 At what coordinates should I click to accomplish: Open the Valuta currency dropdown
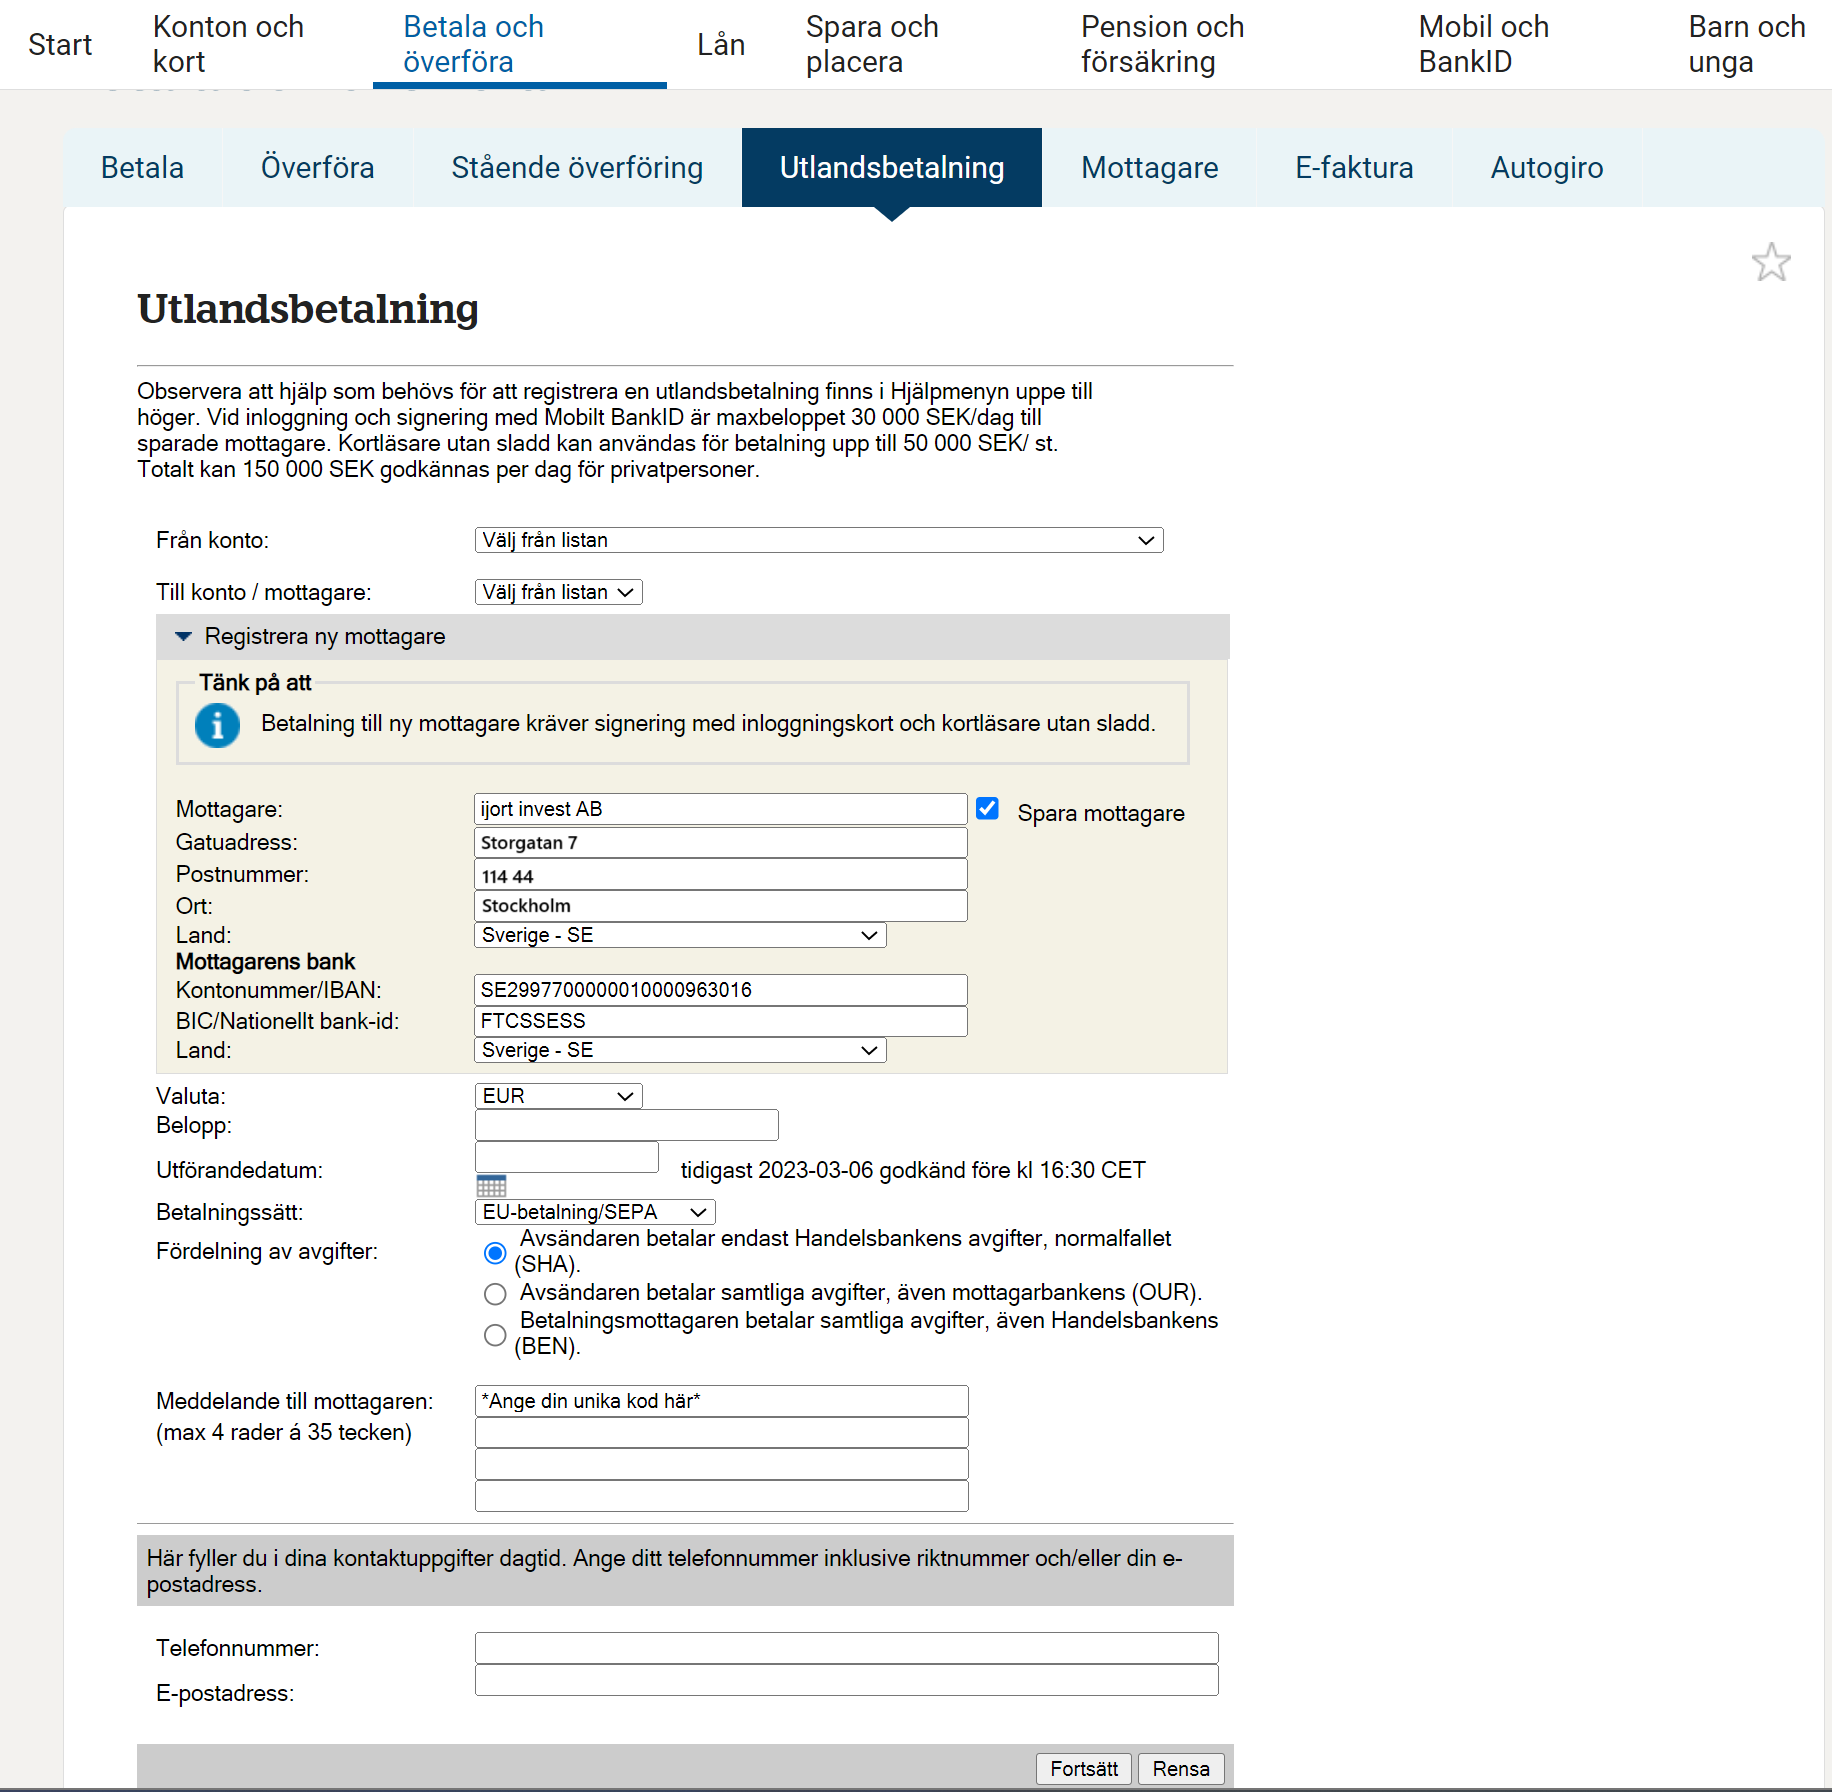558,1096
